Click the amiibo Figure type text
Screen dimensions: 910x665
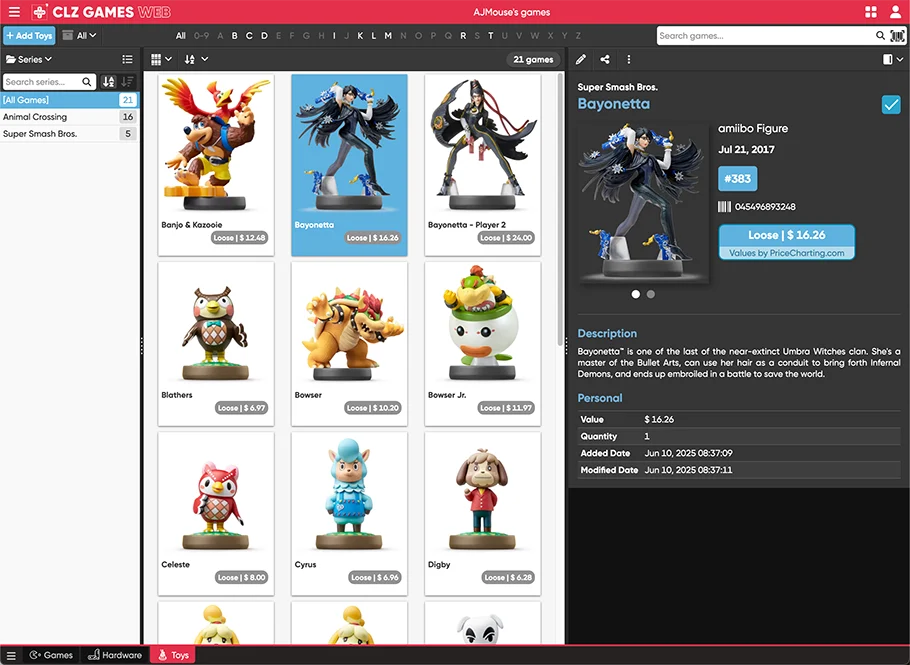pos(753,129)
